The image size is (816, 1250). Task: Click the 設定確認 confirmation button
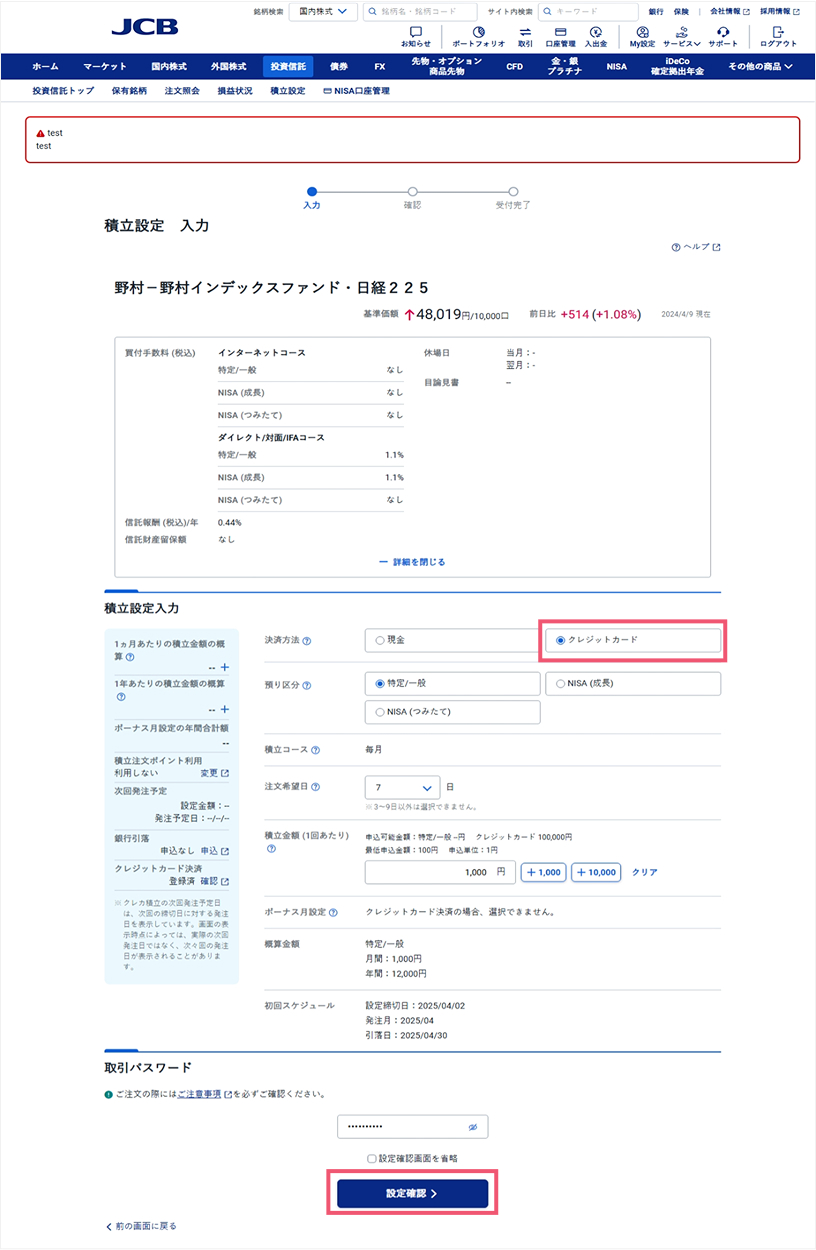click(x=411, y=1192)
